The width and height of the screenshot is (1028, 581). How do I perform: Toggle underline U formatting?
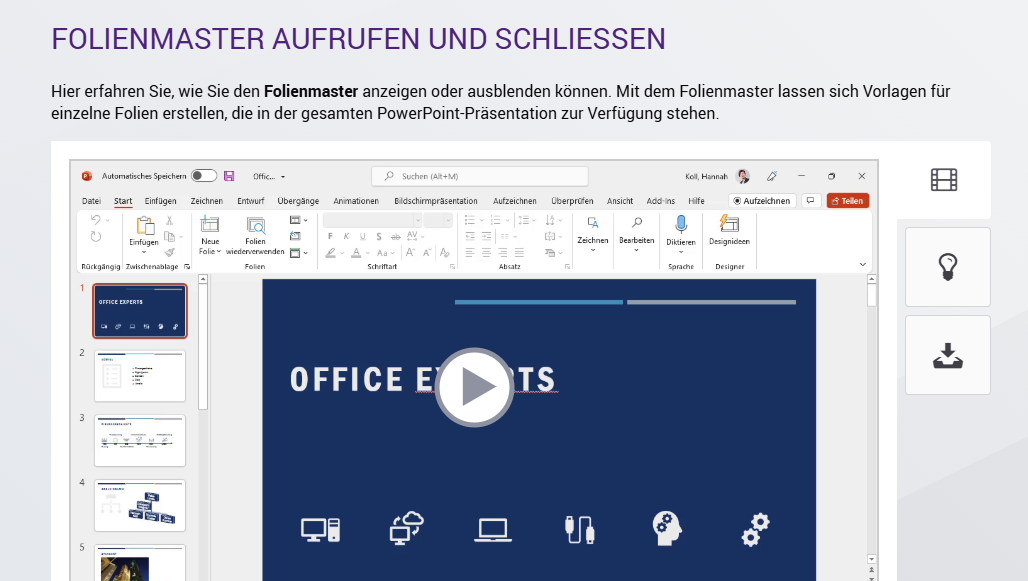363,236
